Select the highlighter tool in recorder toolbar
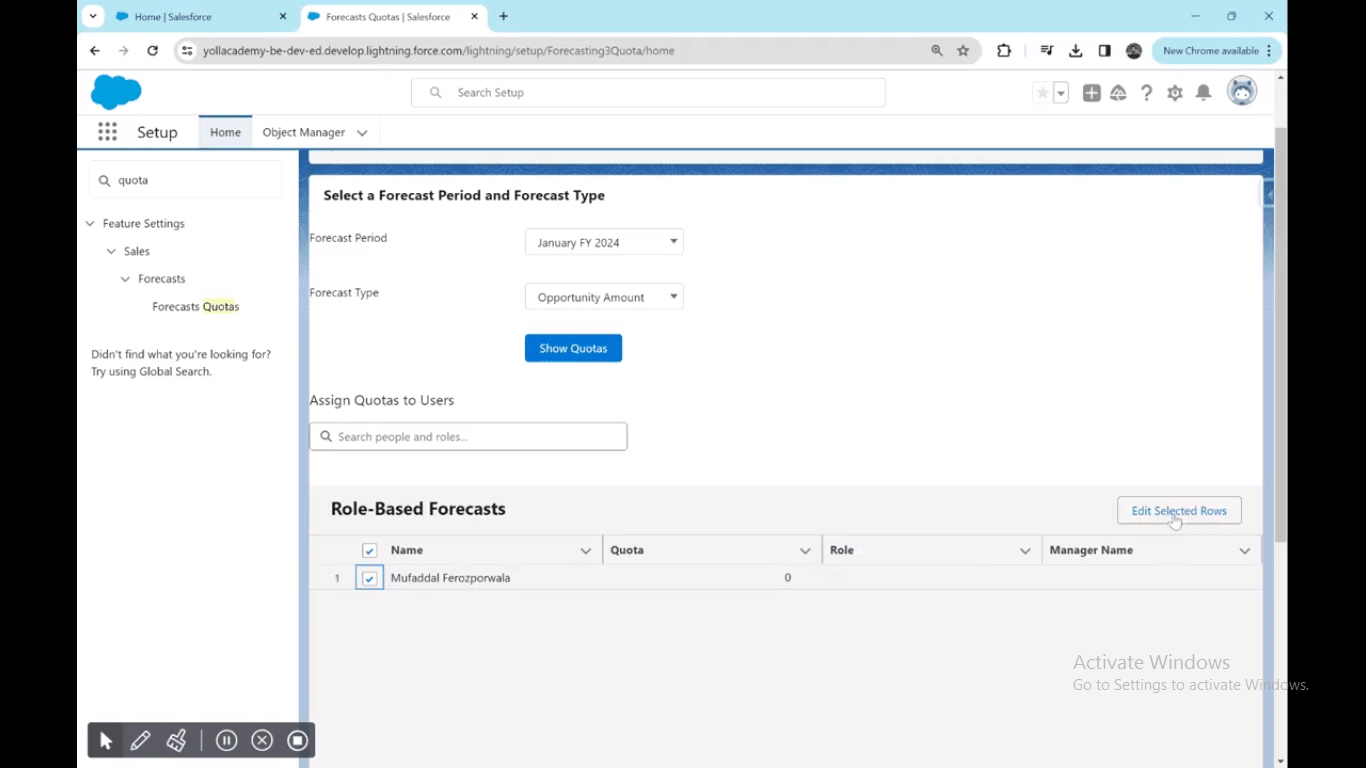 pyautogui.click(x=176, y=741)
